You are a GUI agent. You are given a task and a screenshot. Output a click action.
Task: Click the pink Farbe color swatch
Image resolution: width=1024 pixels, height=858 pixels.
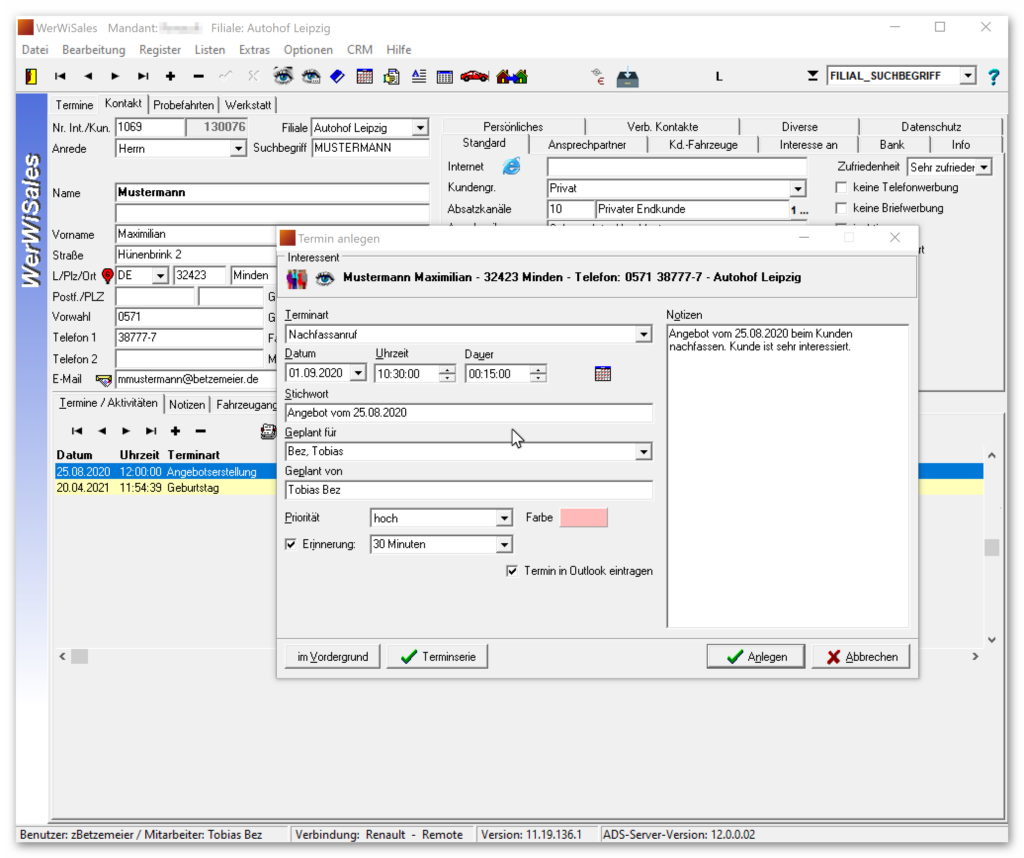(x=584, y=518)
